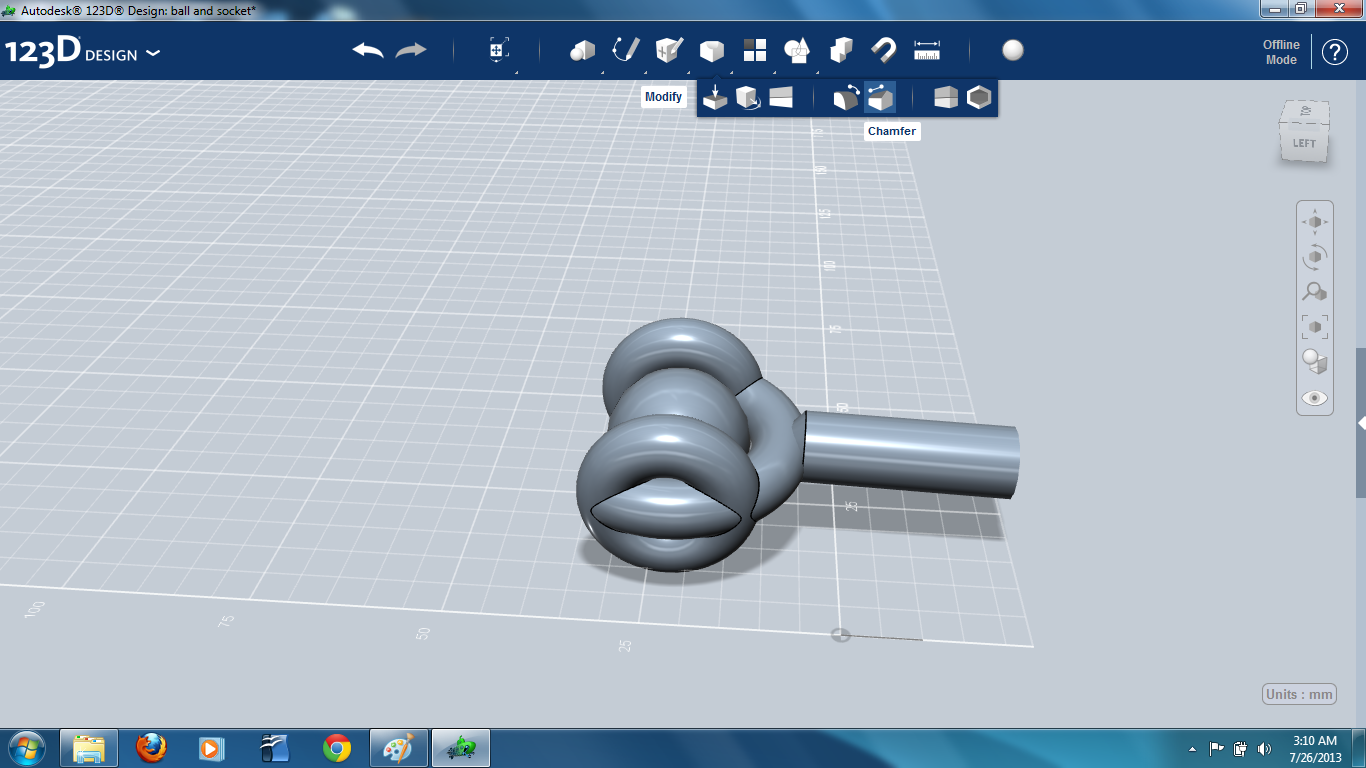Open the Pattern tool icon
Screen dimensions: 1366x768
[x=754, y=50]
